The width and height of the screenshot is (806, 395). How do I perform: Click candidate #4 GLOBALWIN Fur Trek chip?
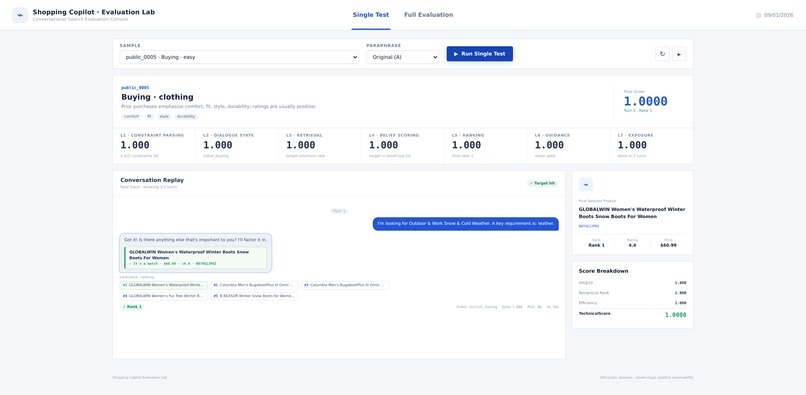(163, 296)
